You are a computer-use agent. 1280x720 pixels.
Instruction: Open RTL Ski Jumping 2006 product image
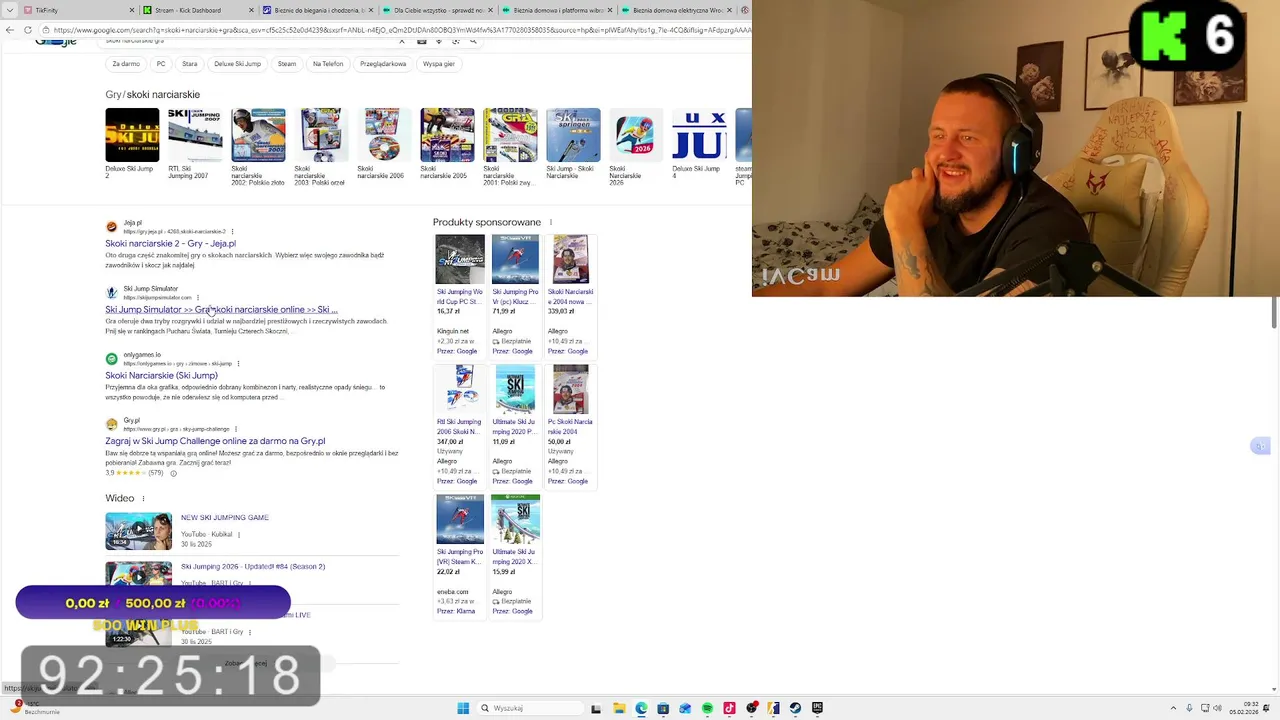pyautogui.click(x=460, y=389)
